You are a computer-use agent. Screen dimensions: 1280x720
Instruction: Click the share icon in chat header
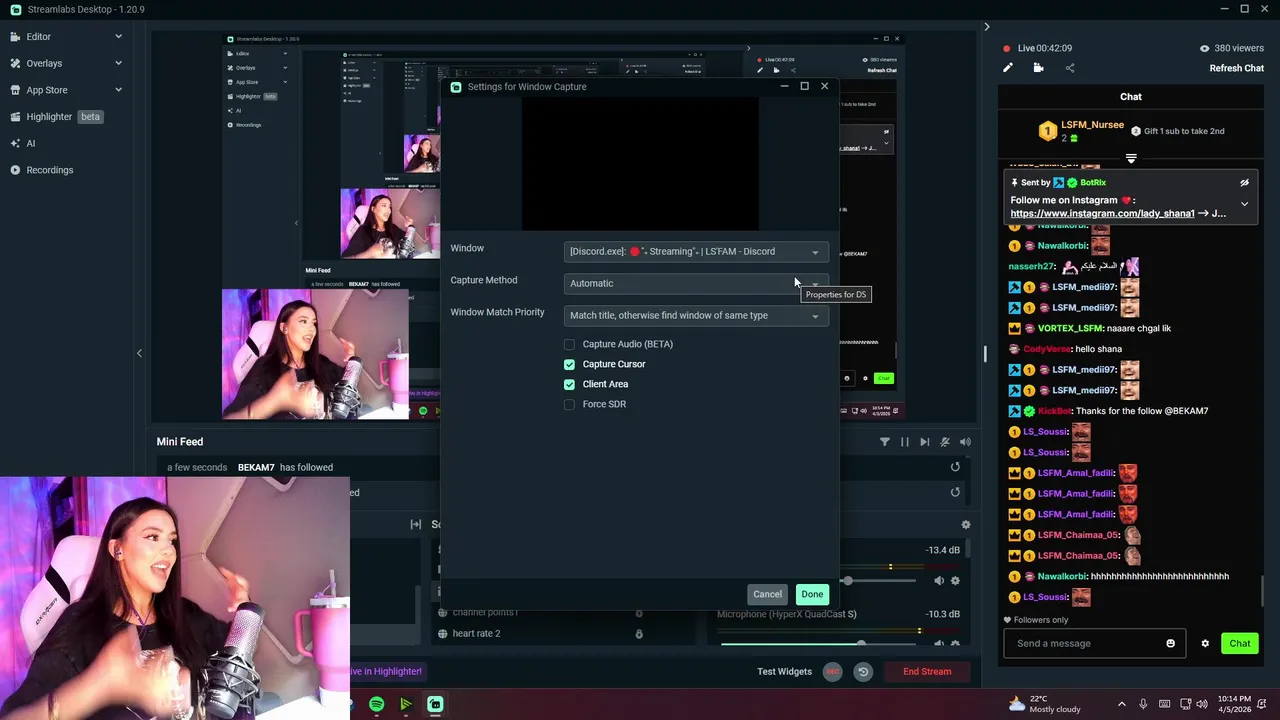click(1070, 68)
